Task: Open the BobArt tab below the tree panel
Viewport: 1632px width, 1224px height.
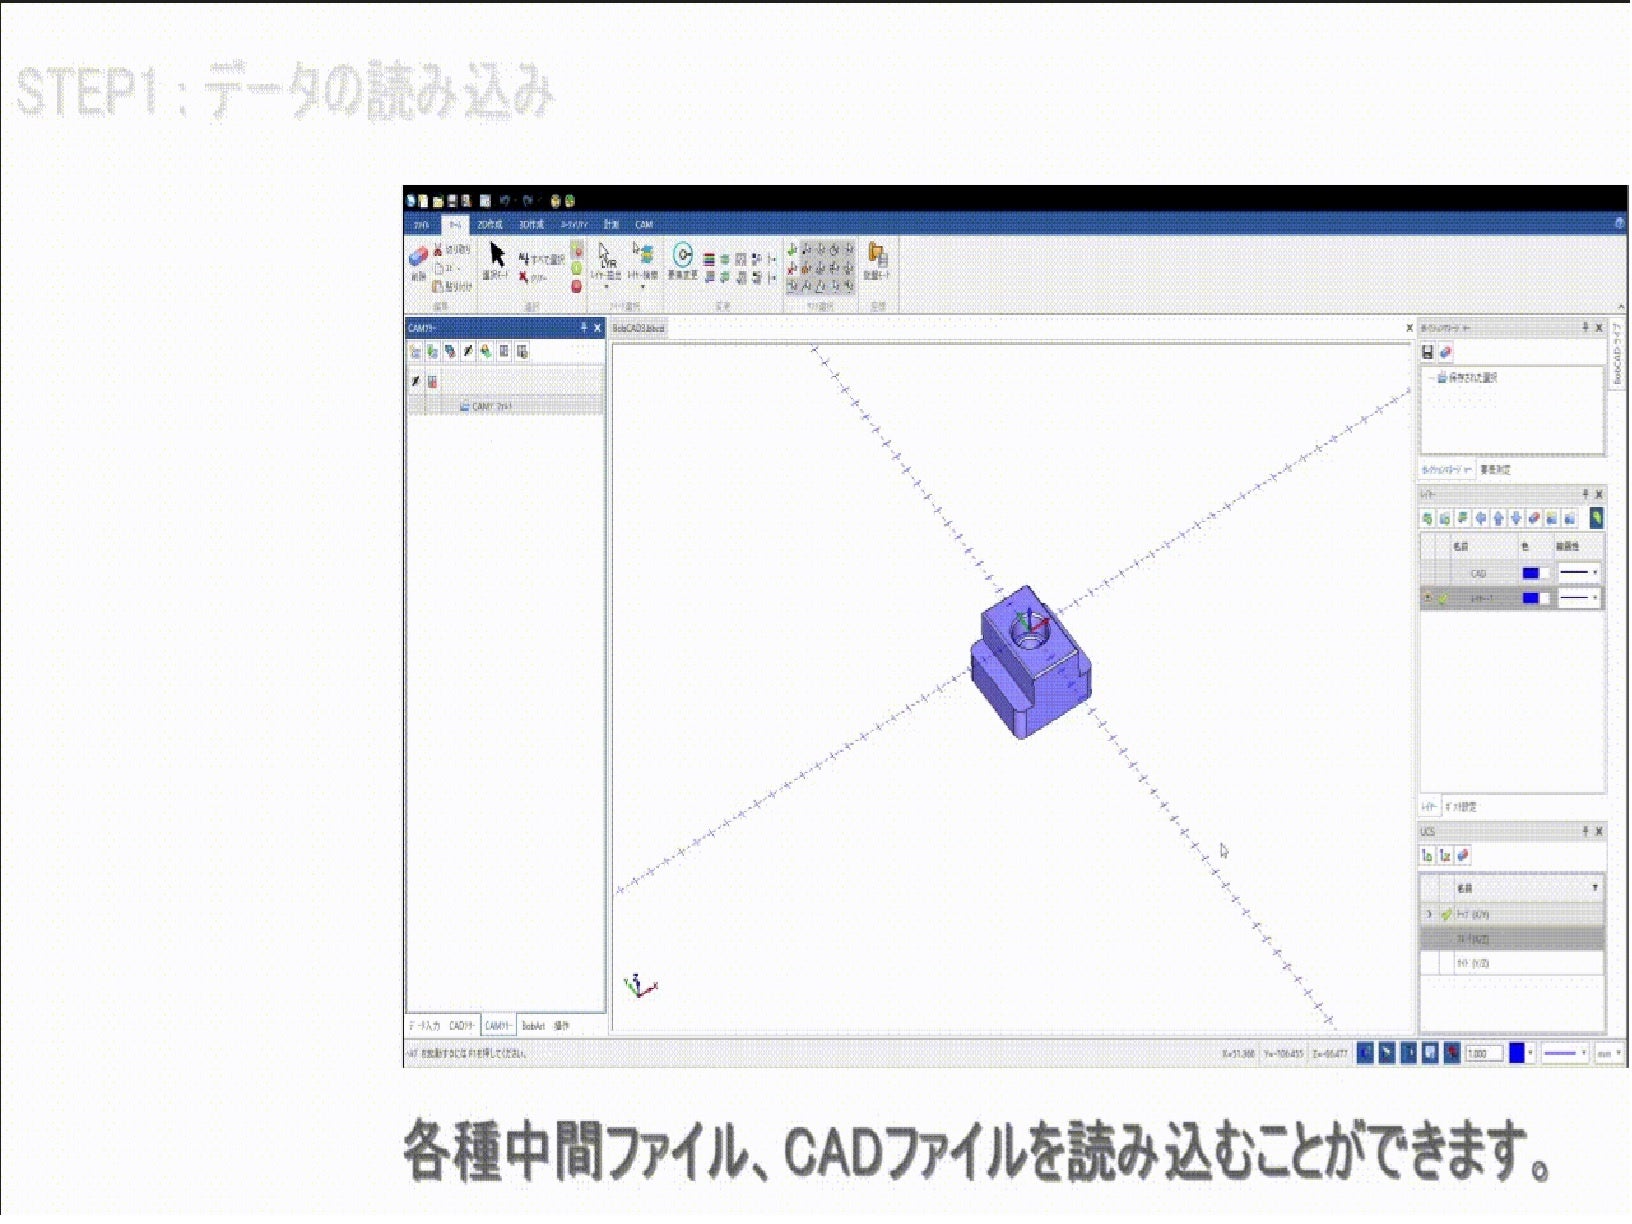Action: click(533, 1026)
